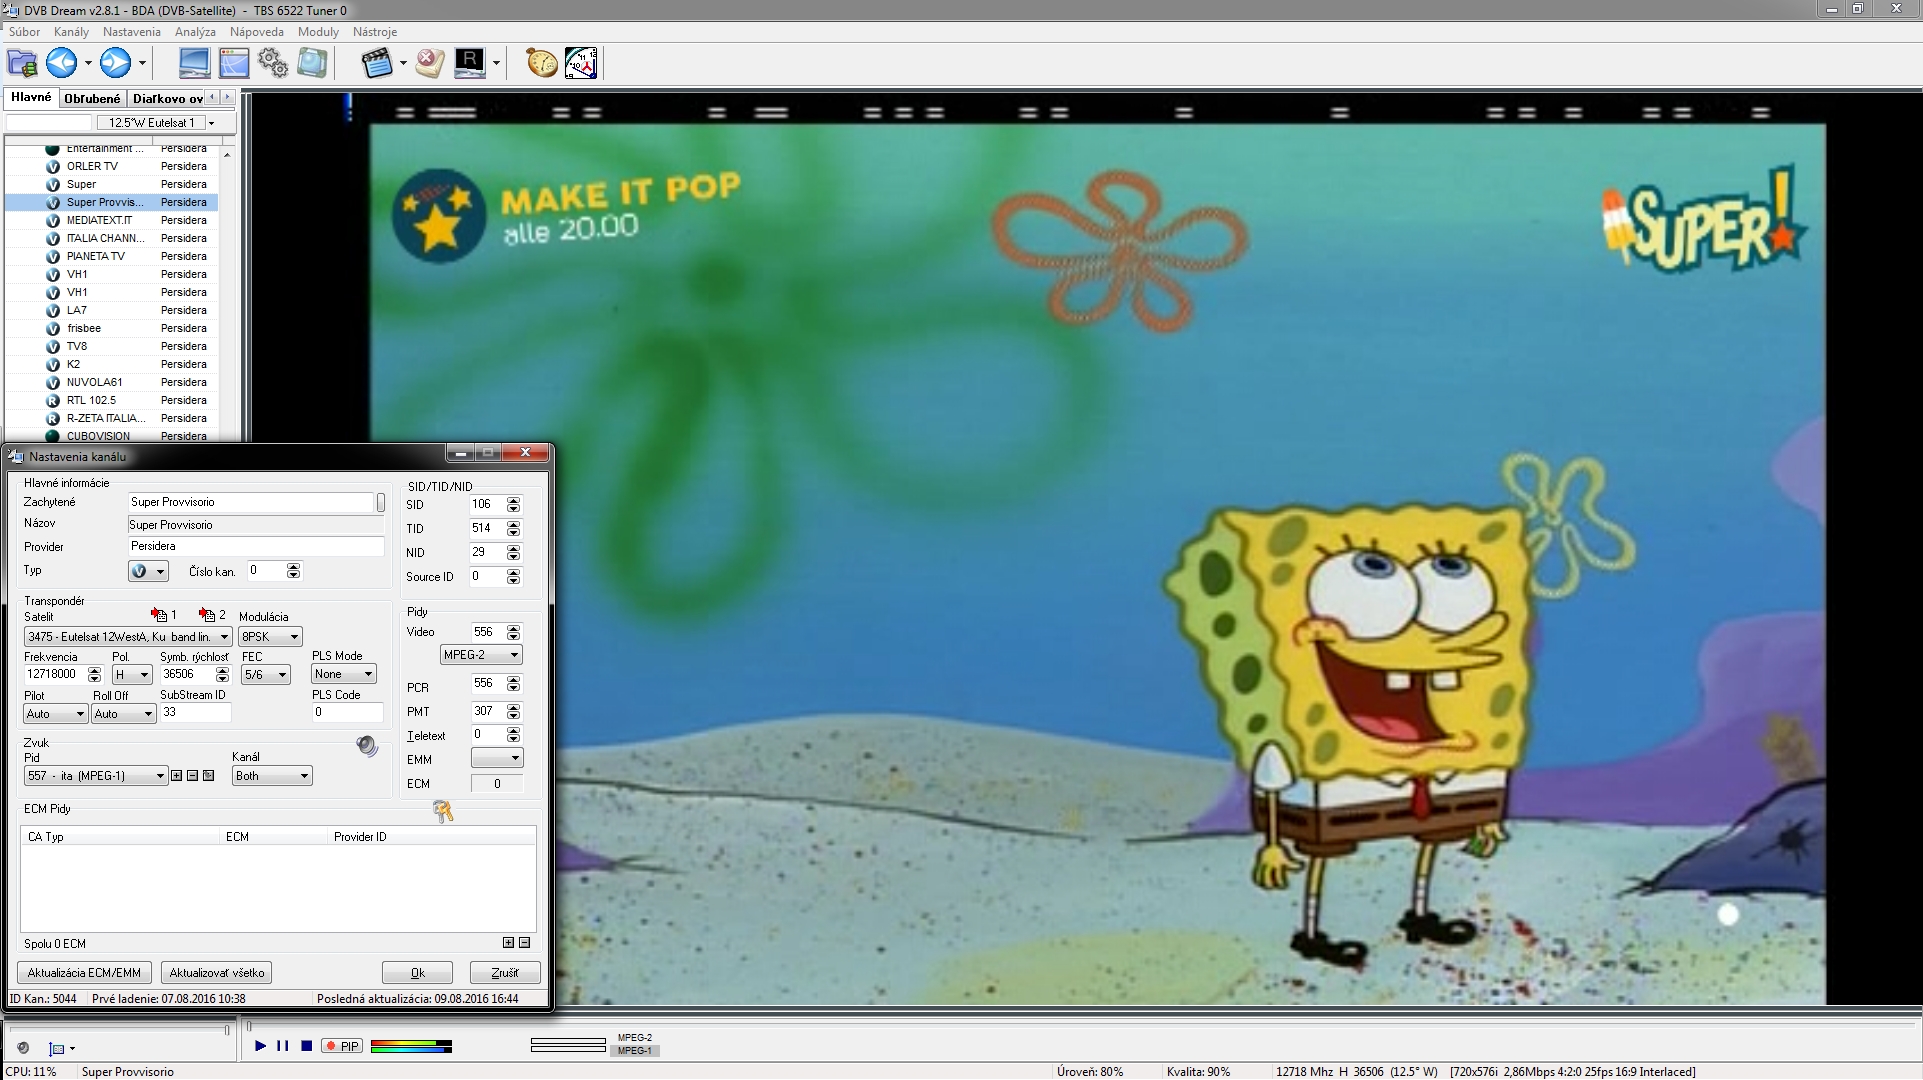Open the video MPEG-2 codec dropdown
Viewport: 1923px width, 1080px height.
(x=481, y=655)
